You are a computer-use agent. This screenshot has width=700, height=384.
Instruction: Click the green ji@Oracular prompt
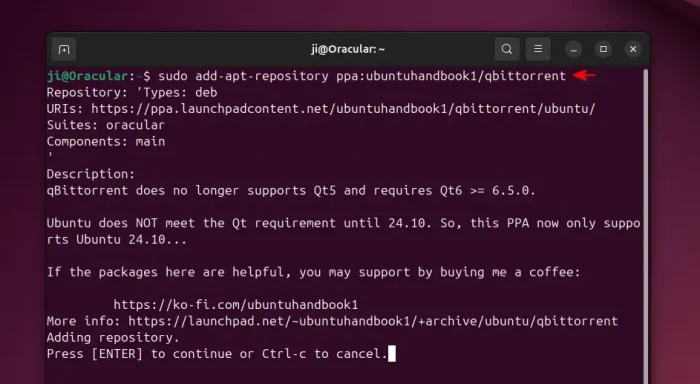click(88, 76)
